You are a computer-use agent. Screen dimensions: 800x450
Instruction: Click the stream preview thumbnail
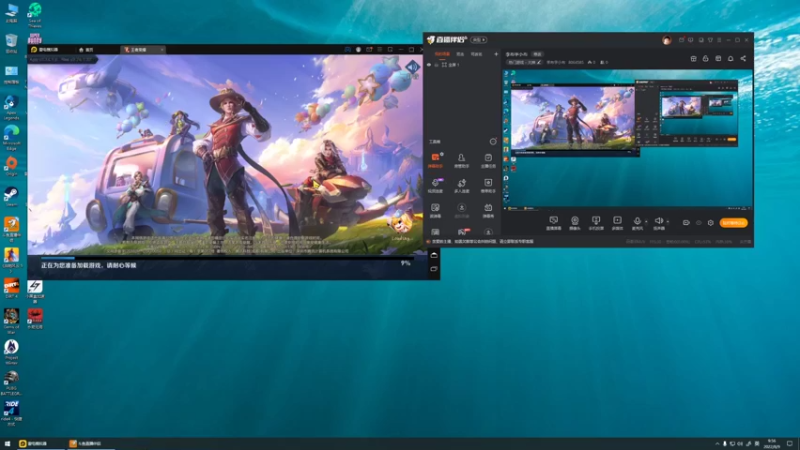coord(627,138)
